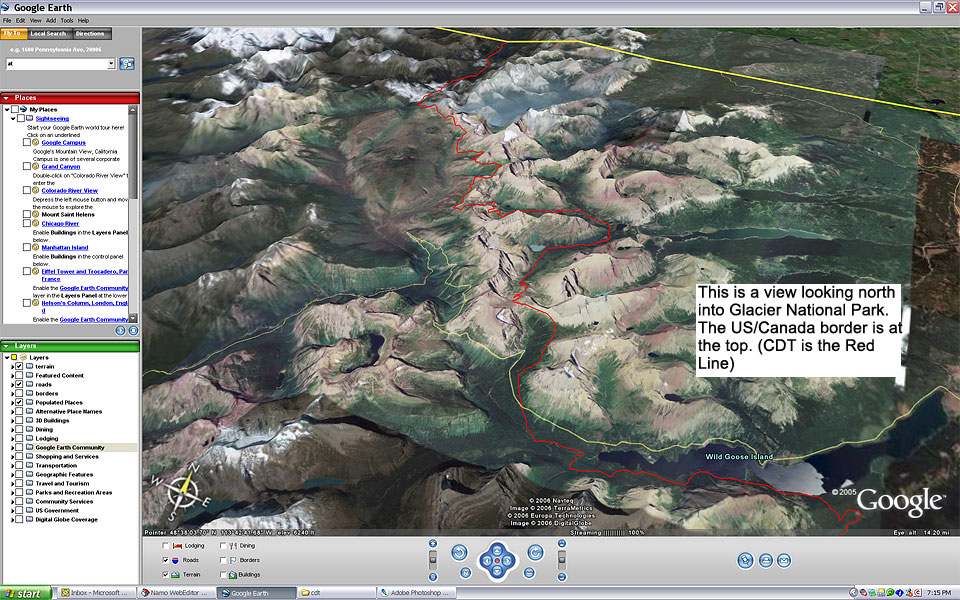This screenshot has height=600, width=960.
Task: Switch to the Directions tab
Action: (90, 34)
